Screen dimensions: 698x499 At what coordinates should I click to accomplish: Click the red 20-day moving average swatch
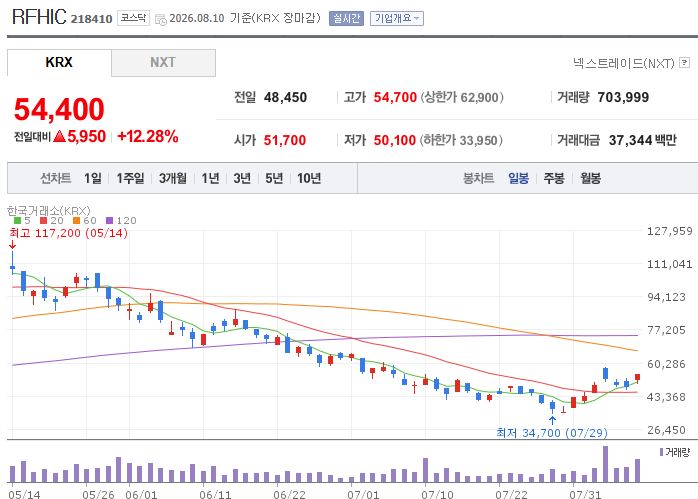tap(43, 220)
